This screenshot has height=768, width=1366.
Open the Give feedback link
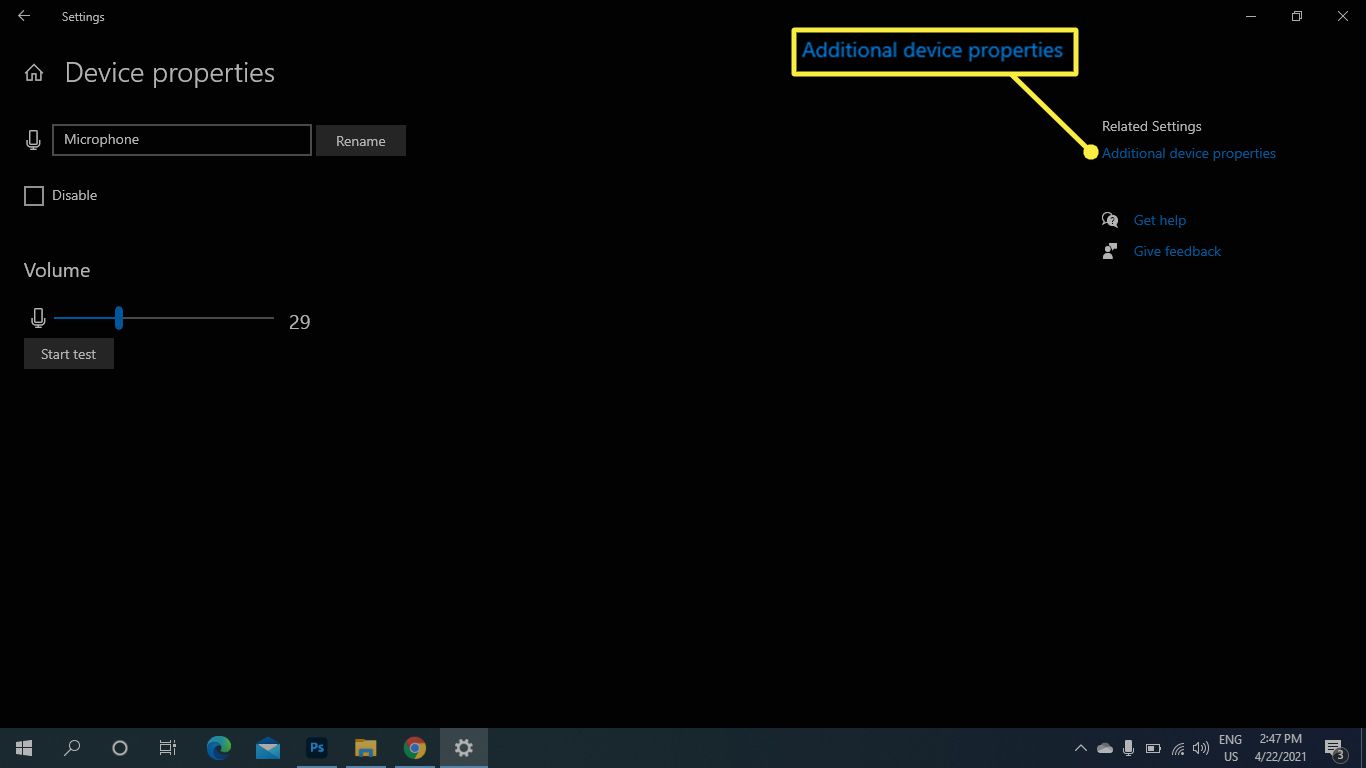click(x=1177, y=251)
